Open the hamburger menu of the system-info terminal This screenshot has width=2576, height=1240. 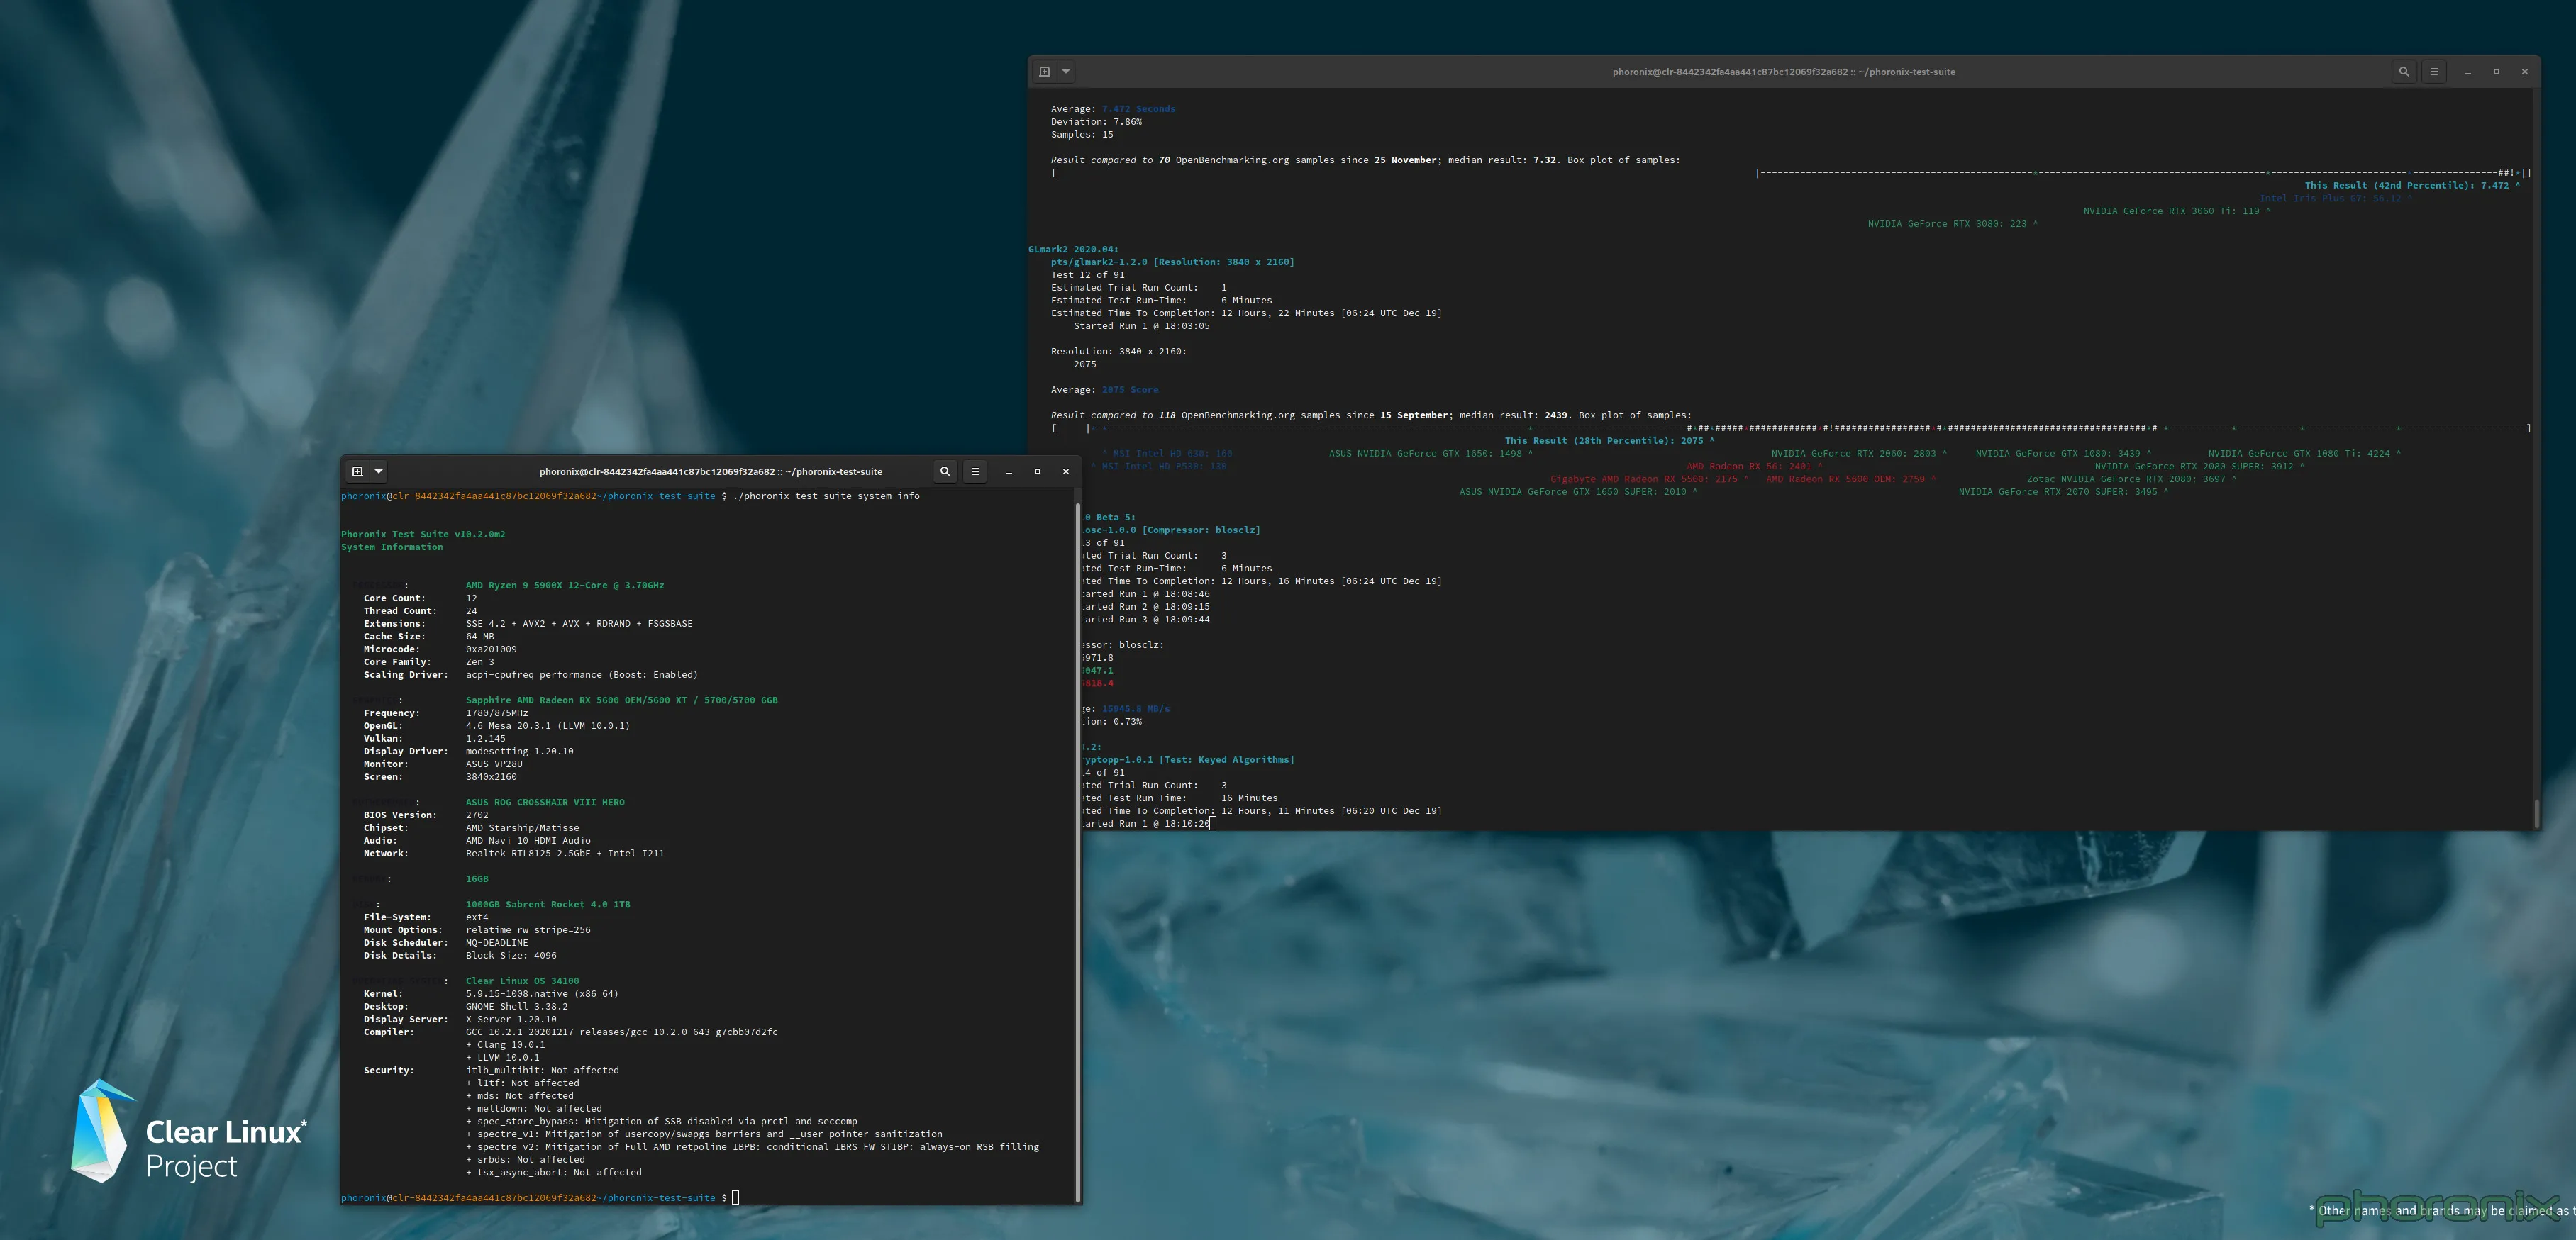(975, 471)
